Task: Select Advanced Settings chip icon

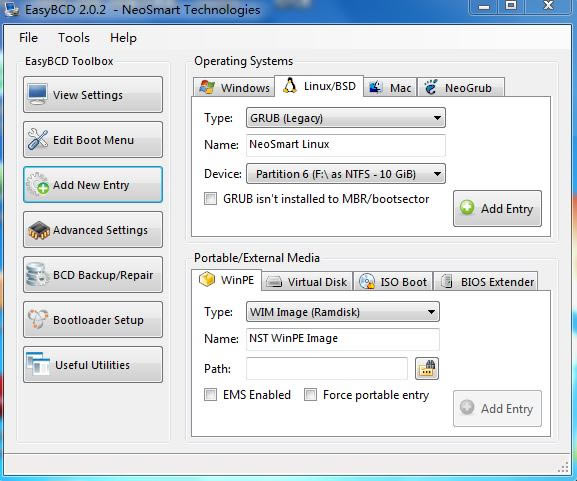Action: point(39,230)
